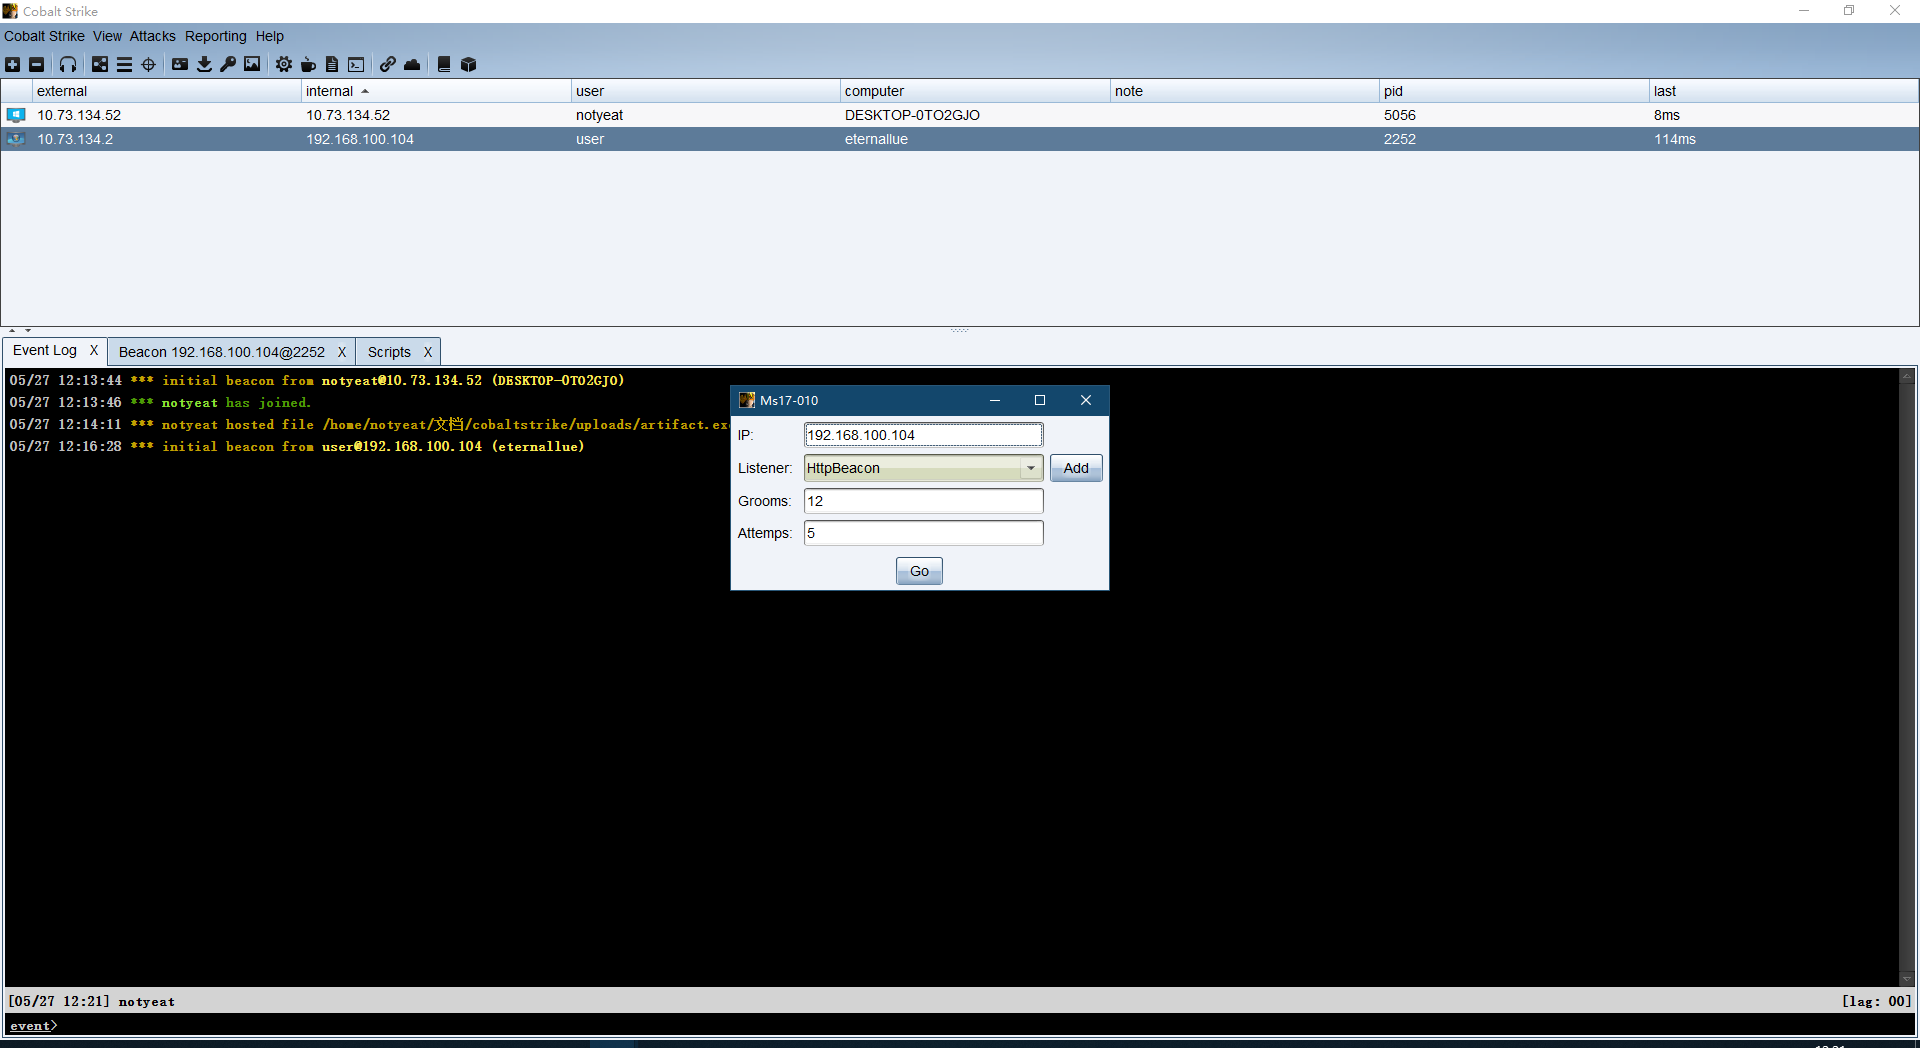Image resolution: width=1920 pixels, height=1048 pixels.
Task: Open Listeners via the headphones icon
Action: tap(67, 64)
